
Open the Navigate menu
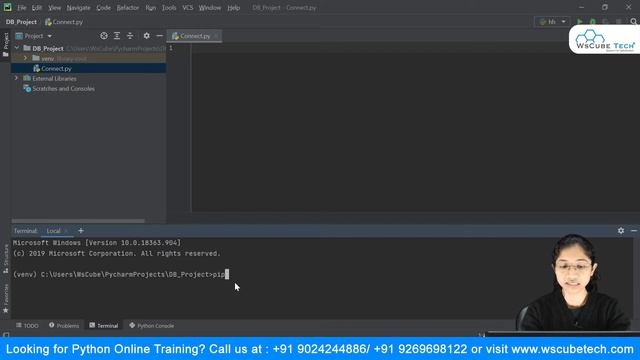pyautogui.click(x=78, y=8)
